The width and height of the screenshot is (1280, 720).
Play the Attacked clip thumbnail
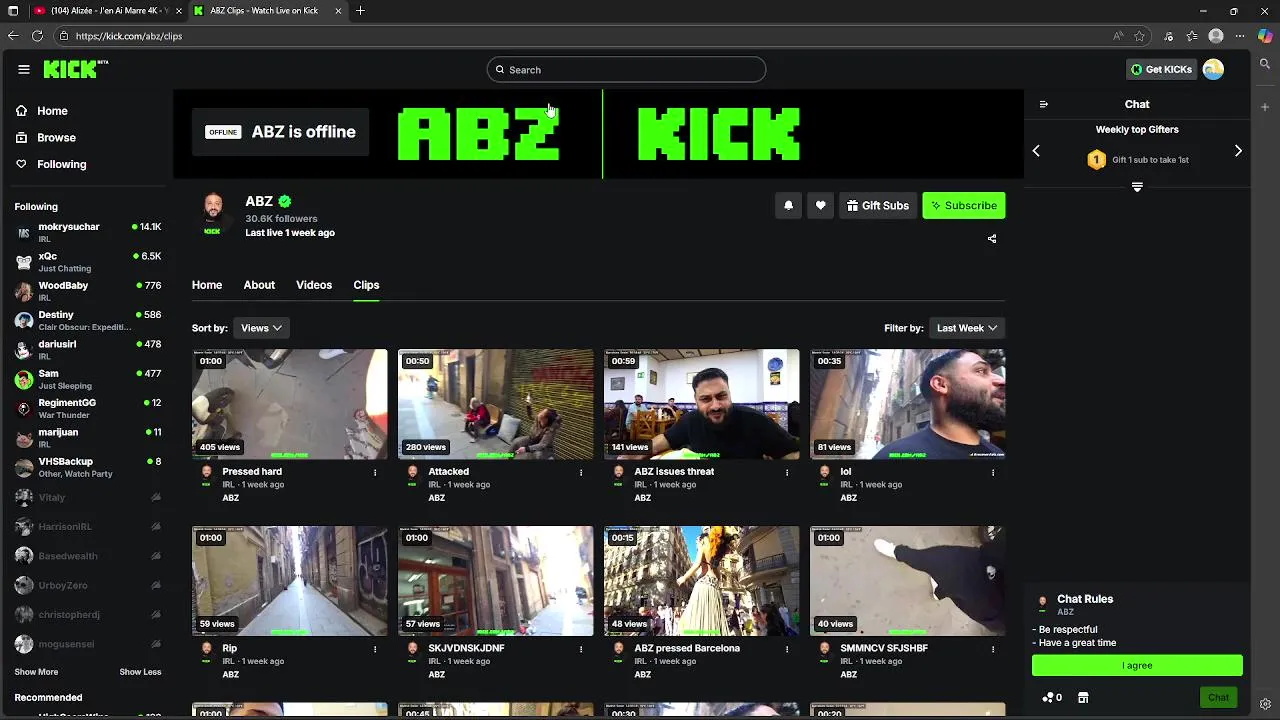pyautogui.click(x=495, y=404)
